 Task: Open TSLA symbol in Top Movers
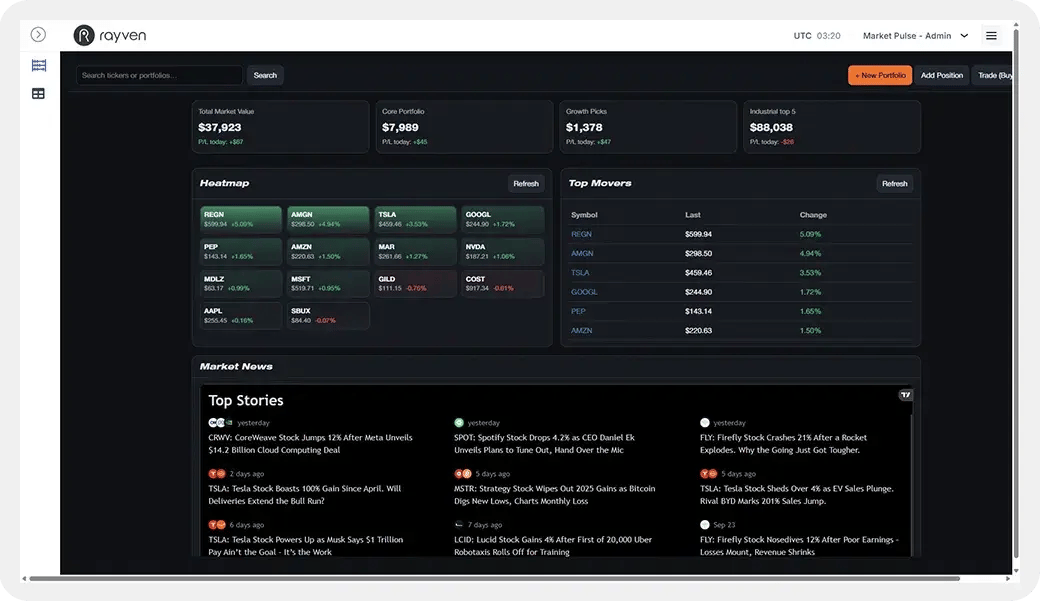pyautogui.click(x=580, y=273)
